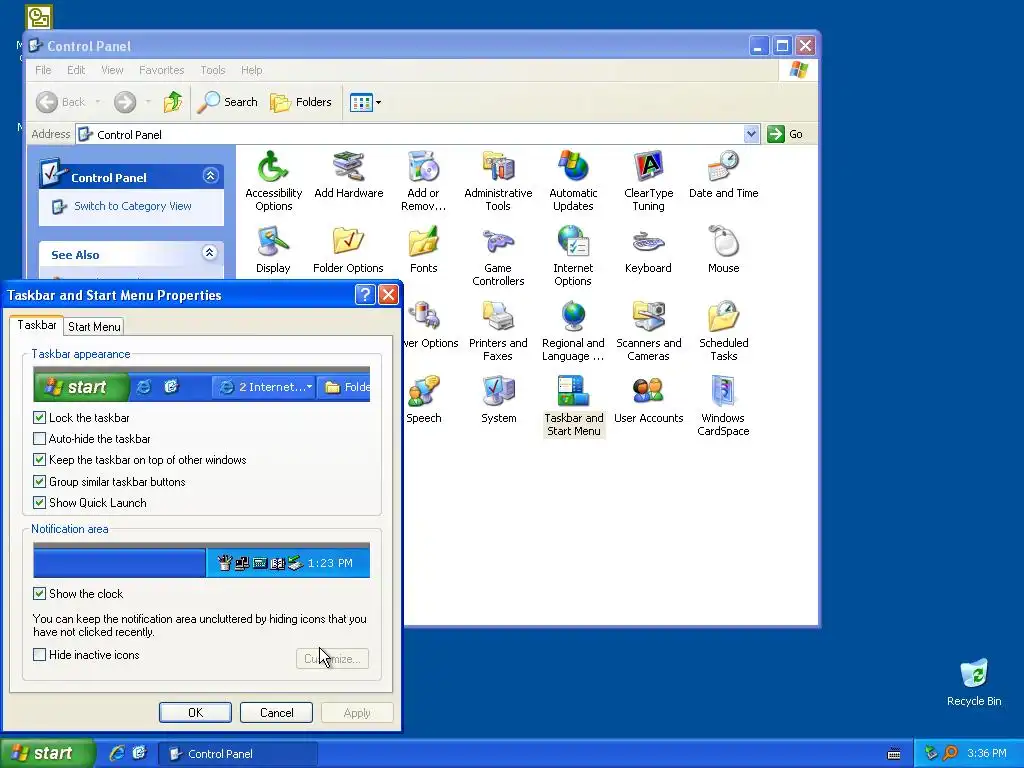Open the View menu
The height and width of the screenshot is (768, 1024).
(x=112, y=70)
